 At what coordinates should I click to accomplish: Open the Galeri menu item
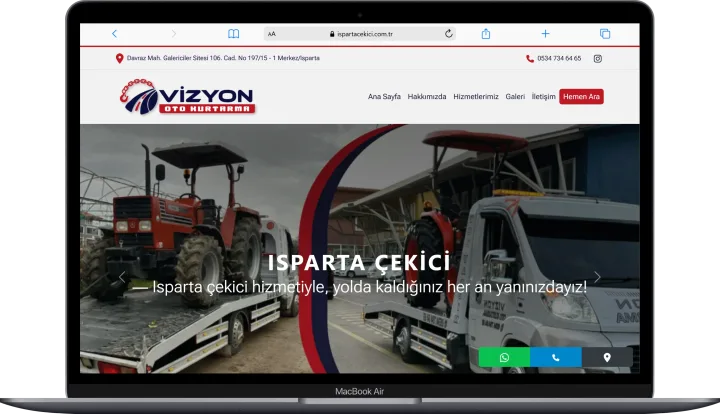(515, 96)
